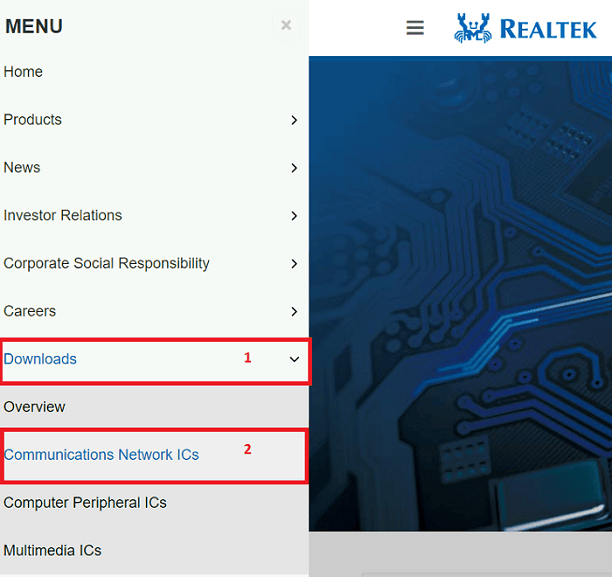This screenshot has width=612, height=577.
Task: Open Multimedia ICs link
Action: pyautogui.click(x=52, y=550)
